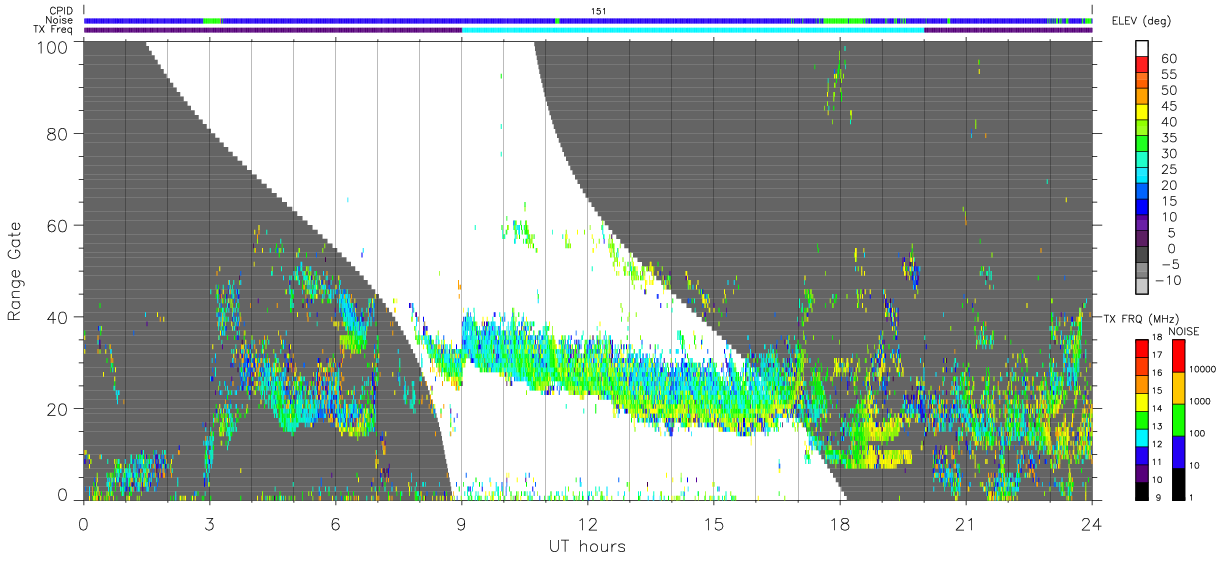Click the CPID value '151' above the plot
Viewport: 1228px width, 567px height.
598,10
